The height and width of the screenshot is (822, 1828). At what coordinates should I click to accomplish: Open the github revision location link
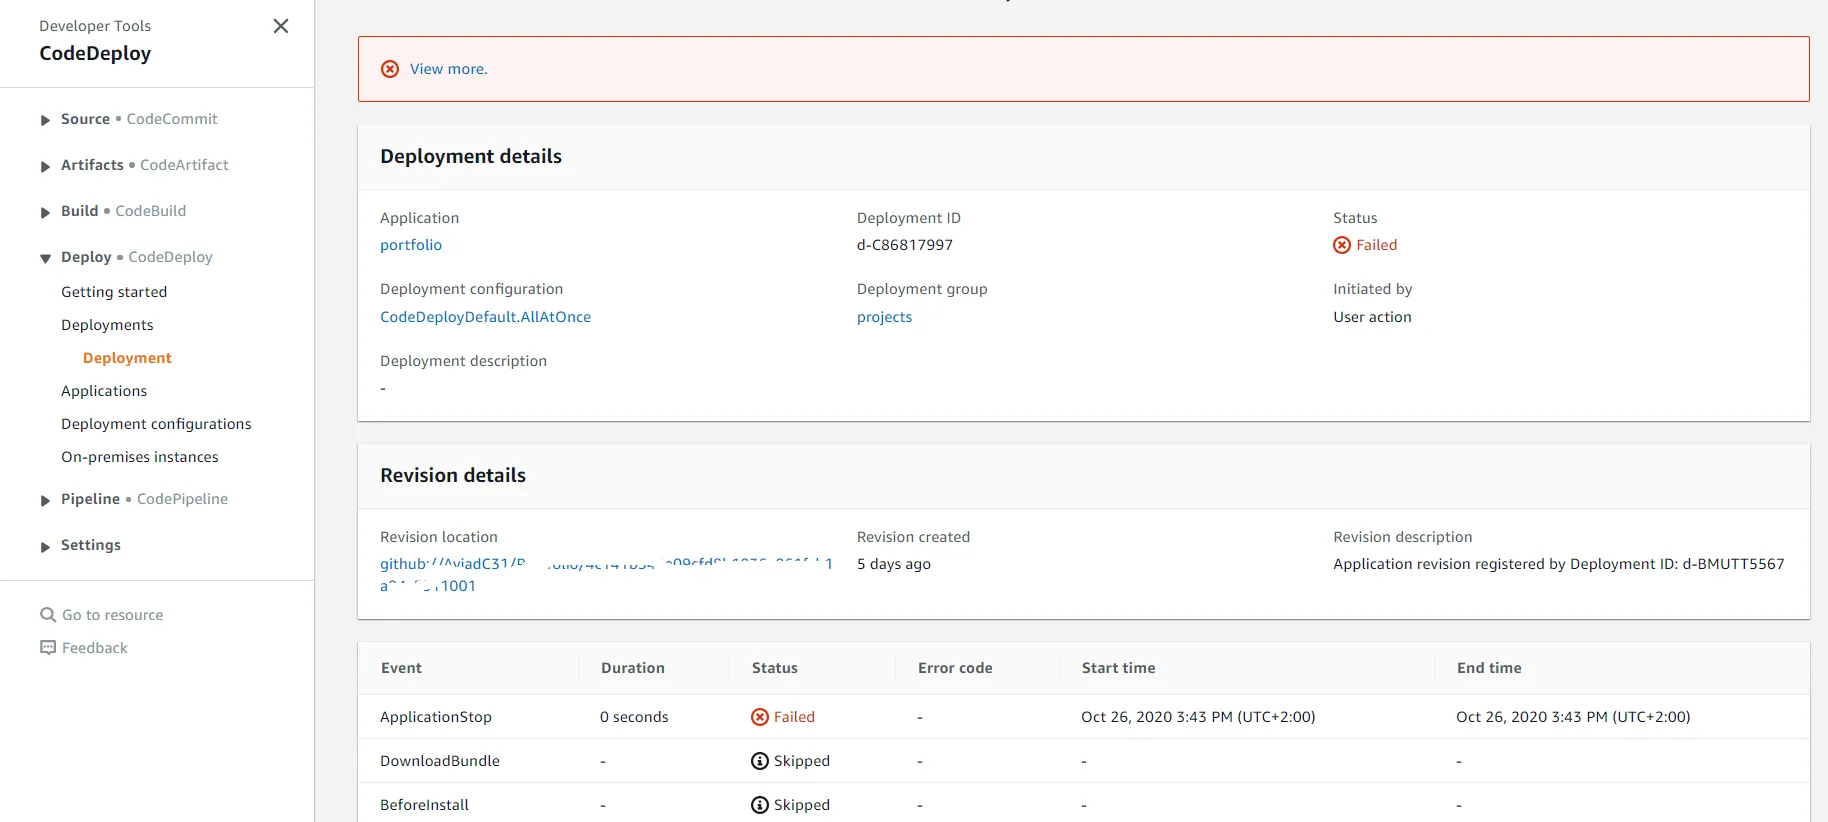pyautogui.click(x=606, y=574)
